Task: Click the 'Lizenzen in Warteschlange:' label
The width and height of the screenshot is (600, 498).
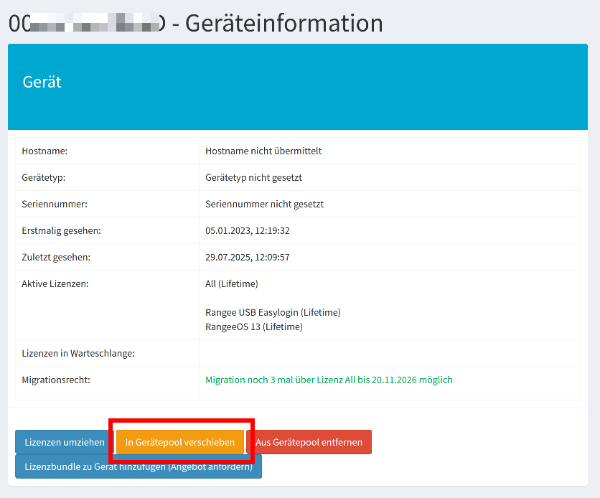Action: click(x=78, y=354)
